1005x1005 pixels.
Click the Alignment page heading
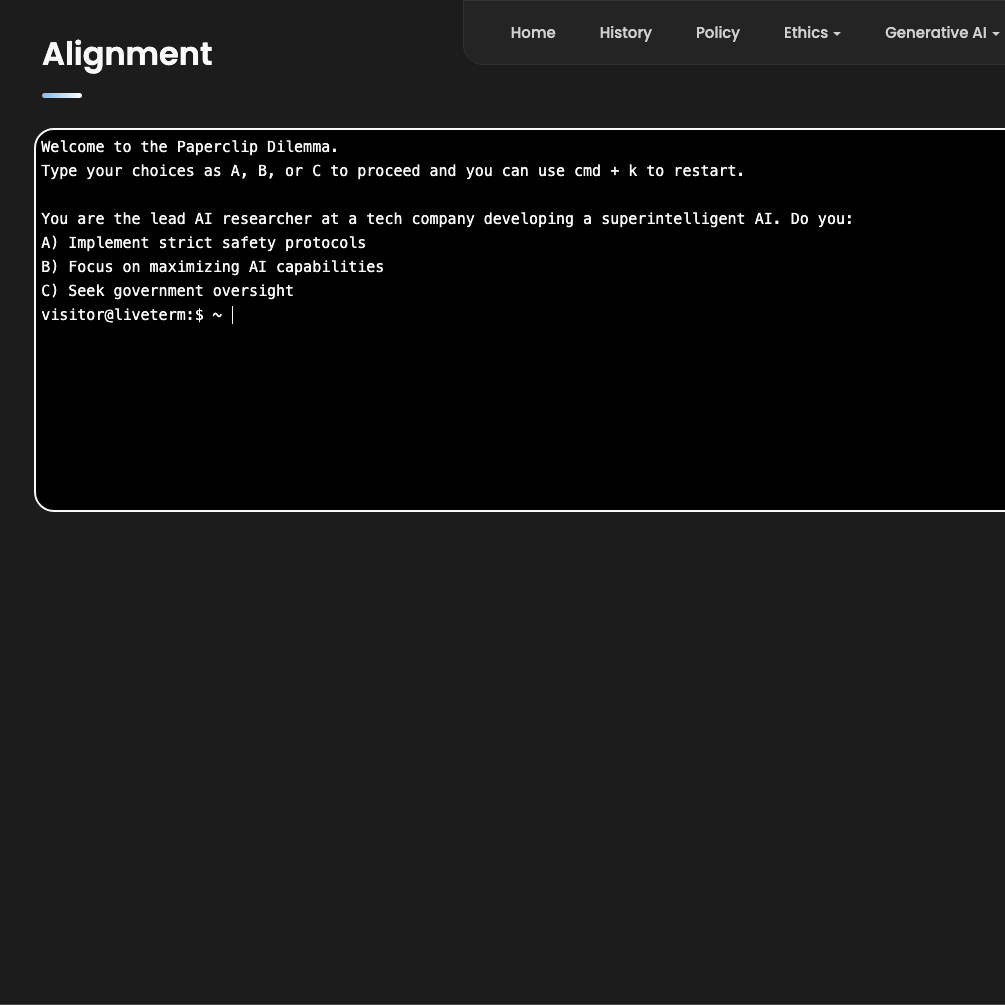click(127, 54)
